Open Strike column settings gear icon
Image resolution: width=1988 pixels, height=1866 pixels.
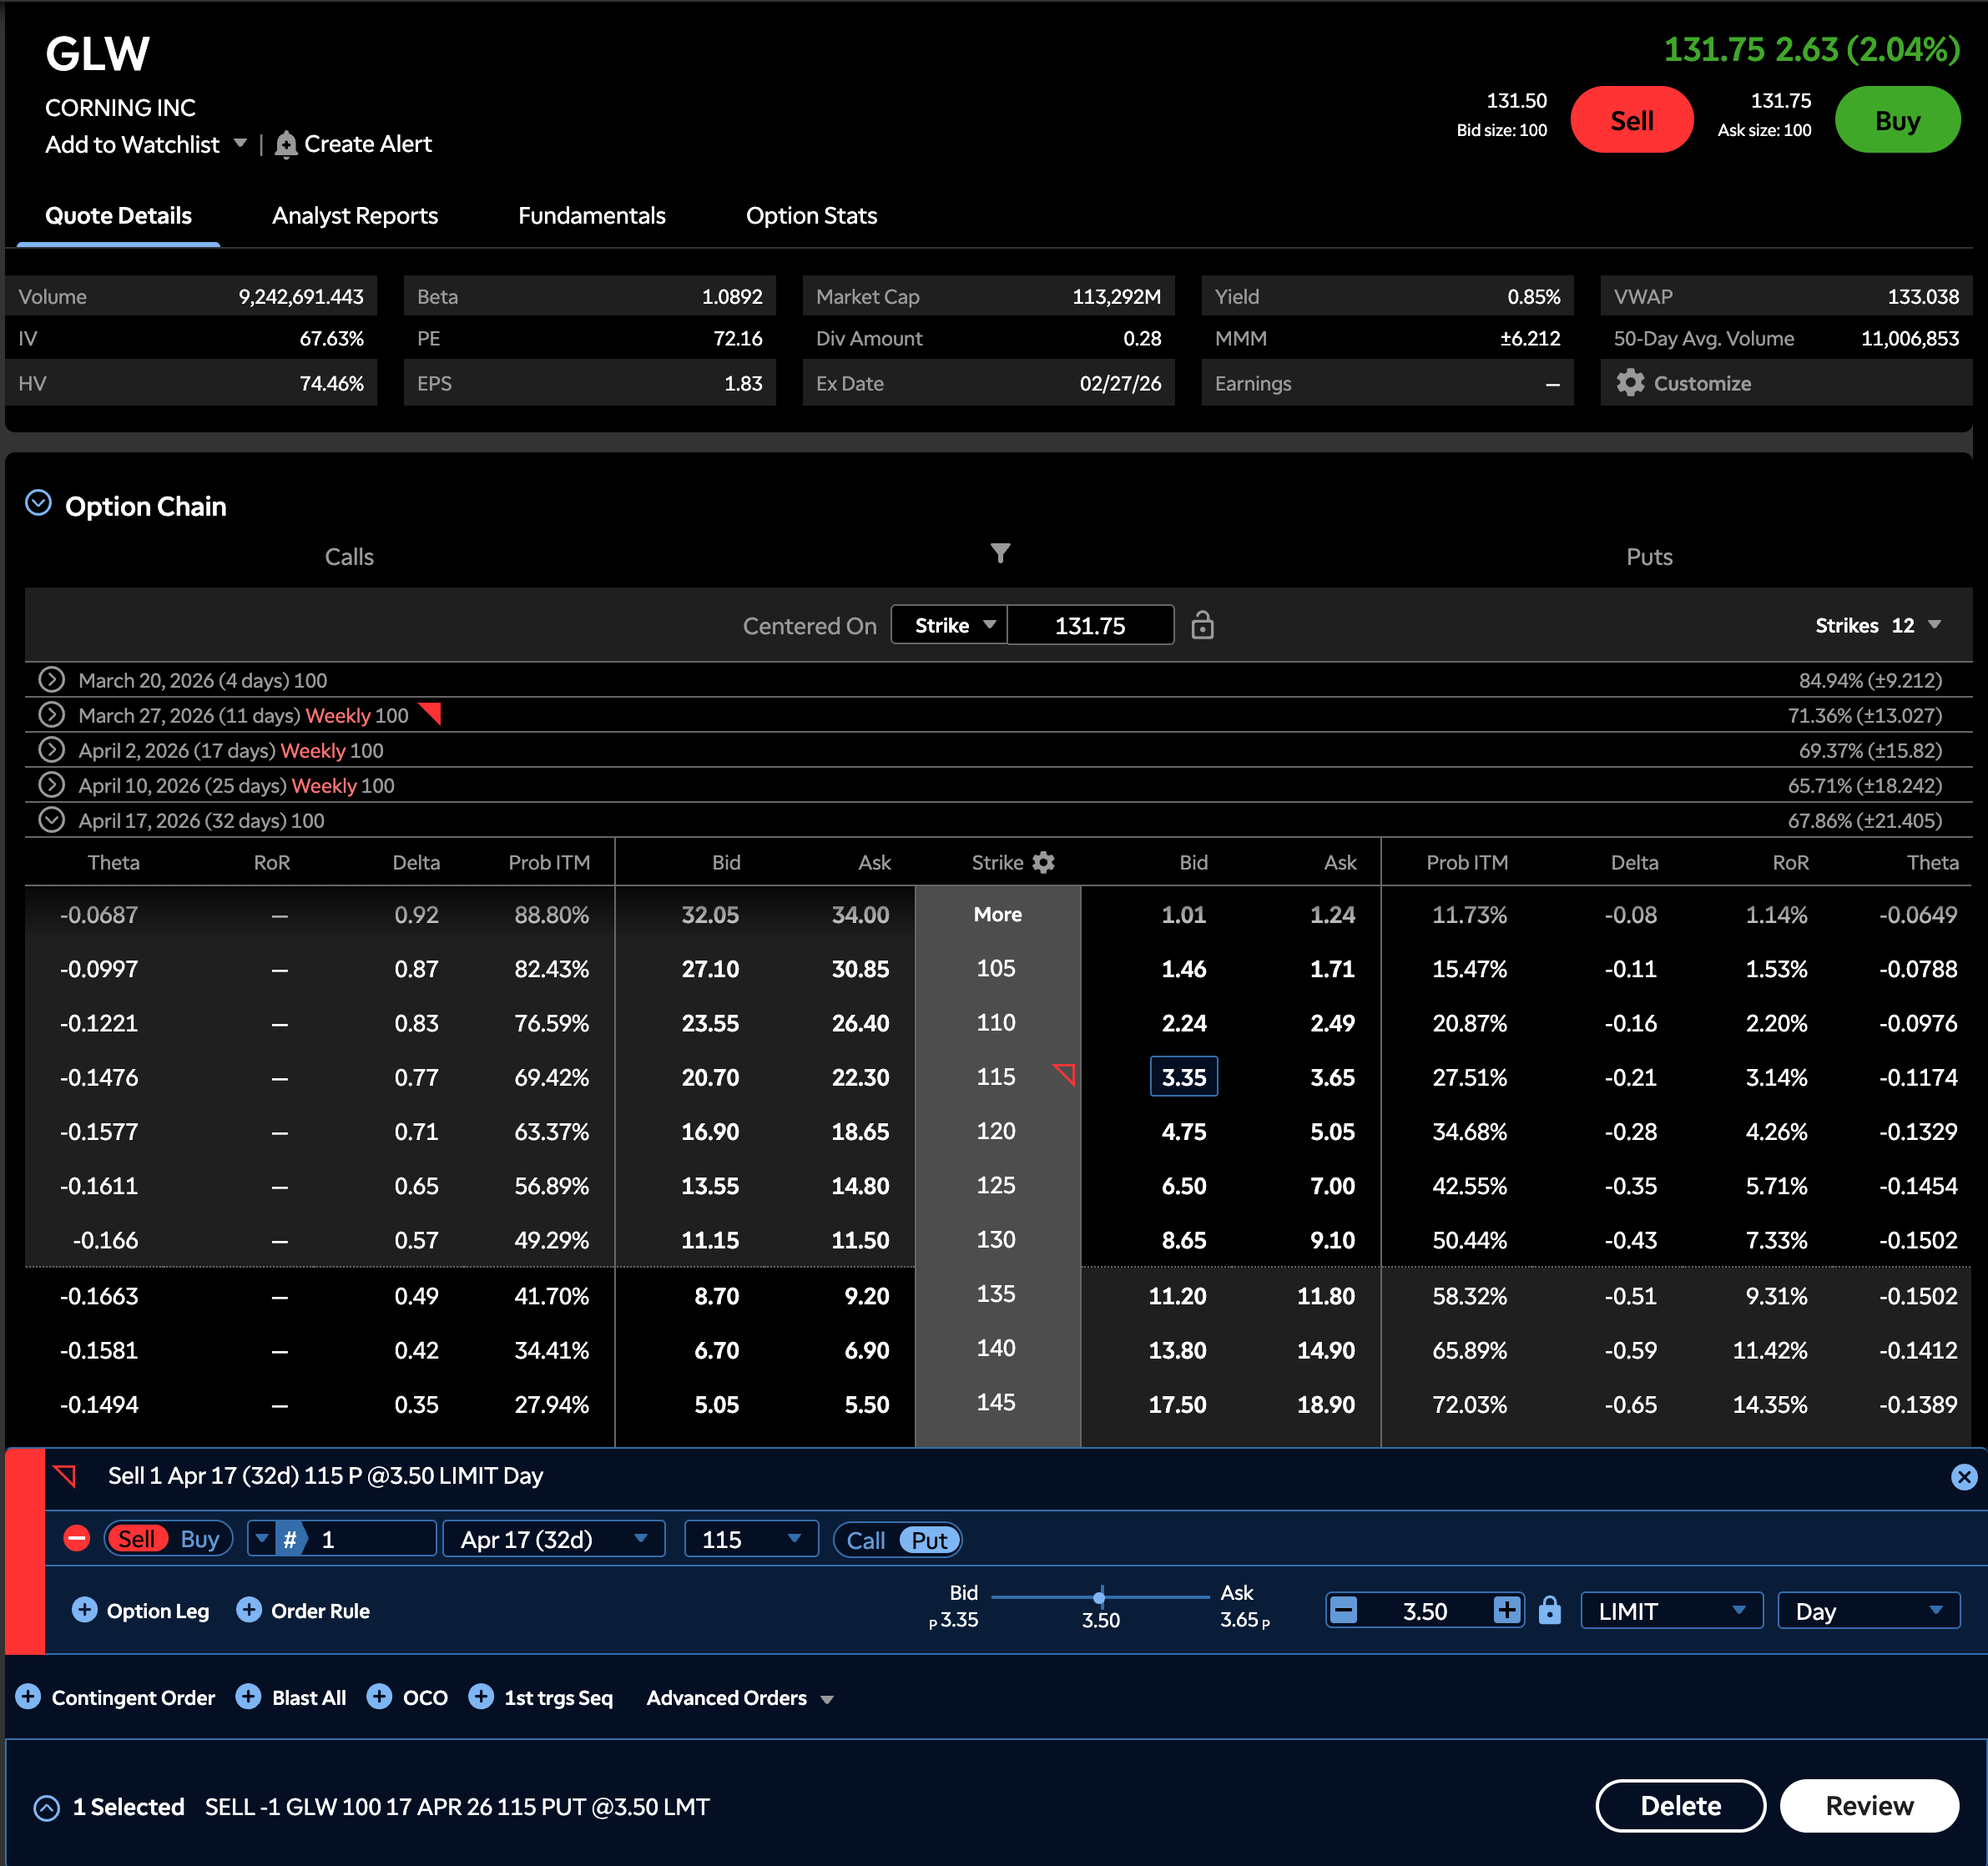coord(1044,862)
